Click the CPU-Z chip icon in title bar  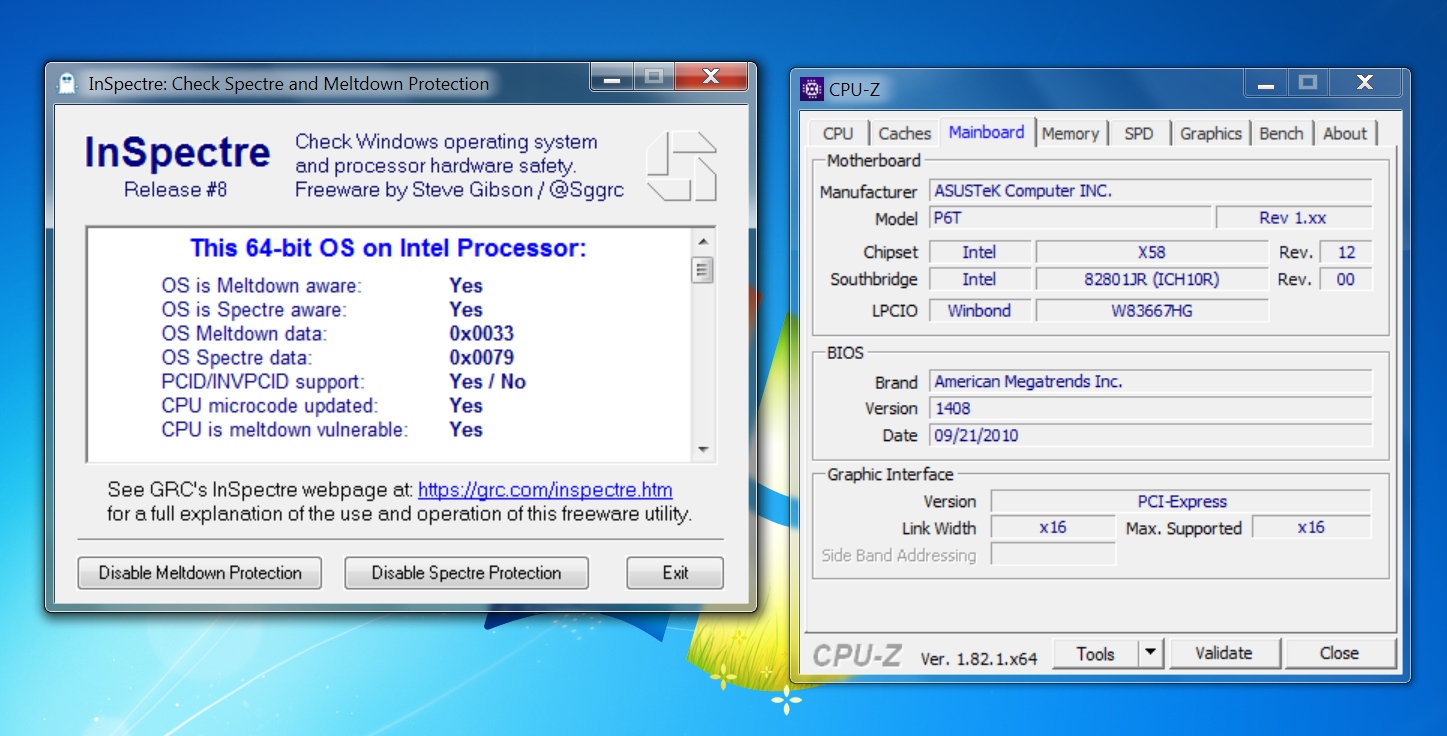click(812, 89)
